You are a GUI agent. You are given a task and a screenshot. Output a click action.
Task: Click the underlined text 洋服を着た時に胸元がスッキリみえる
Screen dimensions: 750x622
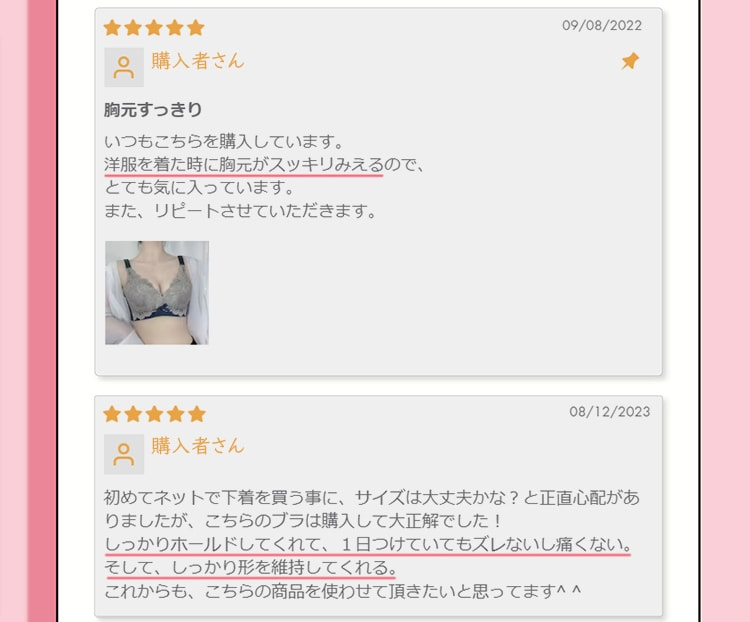pyautogui.click(x=244, y=165)
